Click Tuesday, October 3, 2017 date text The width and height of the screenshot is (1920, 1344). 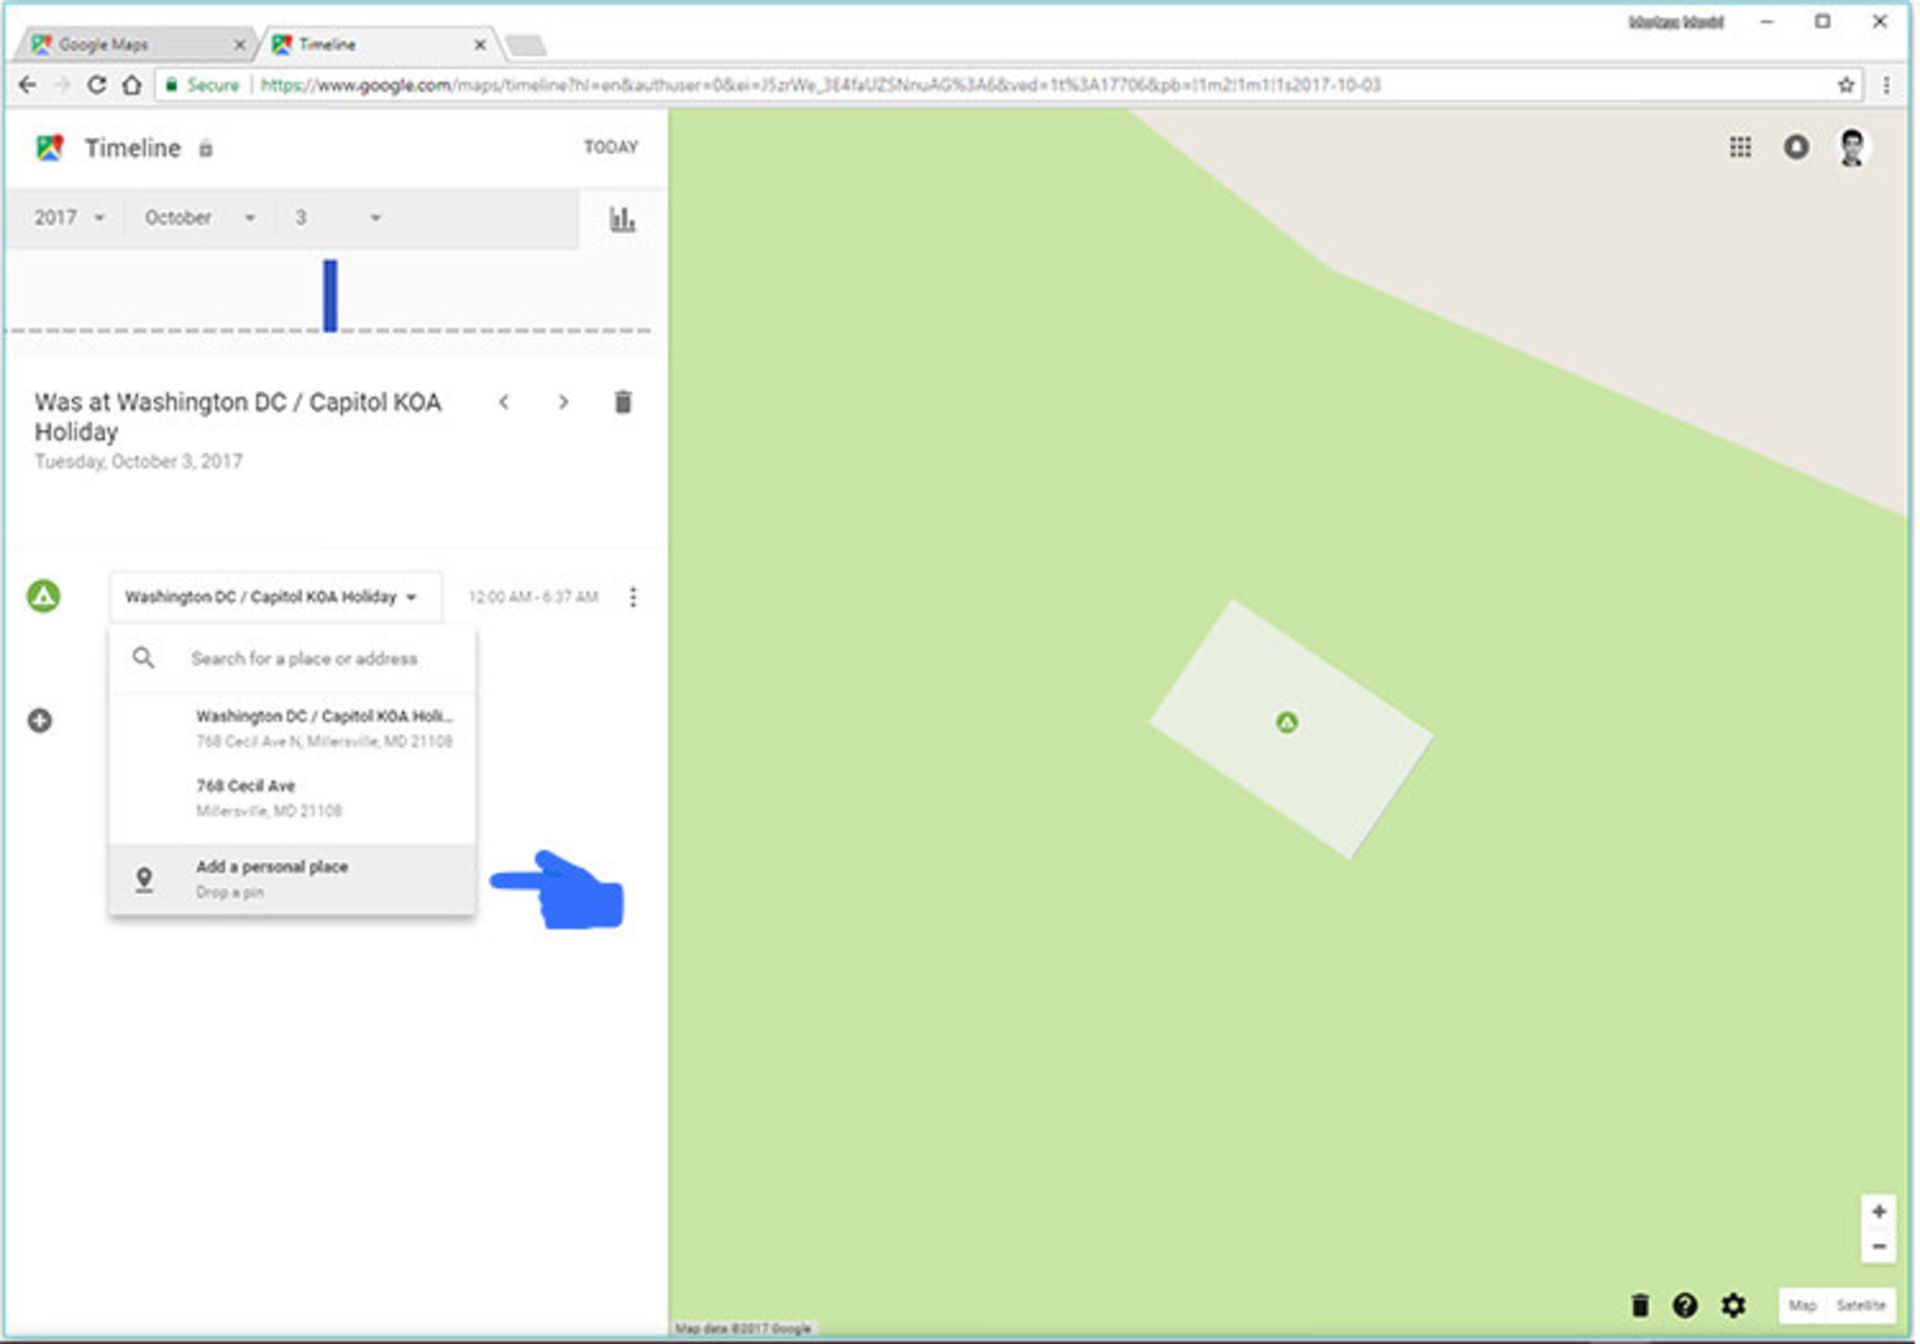[x=139, y=461]
